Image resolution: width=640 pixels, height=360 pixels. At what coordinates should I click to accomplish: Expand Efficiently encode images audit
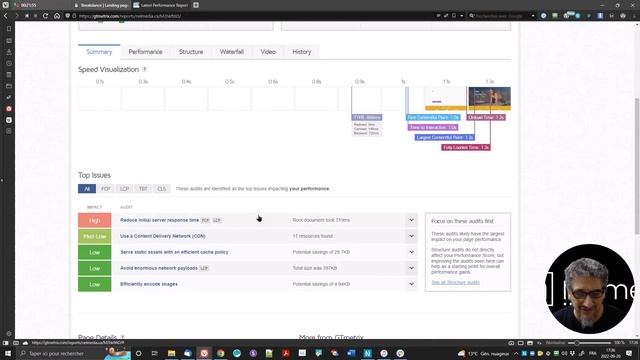pos(411,284)
